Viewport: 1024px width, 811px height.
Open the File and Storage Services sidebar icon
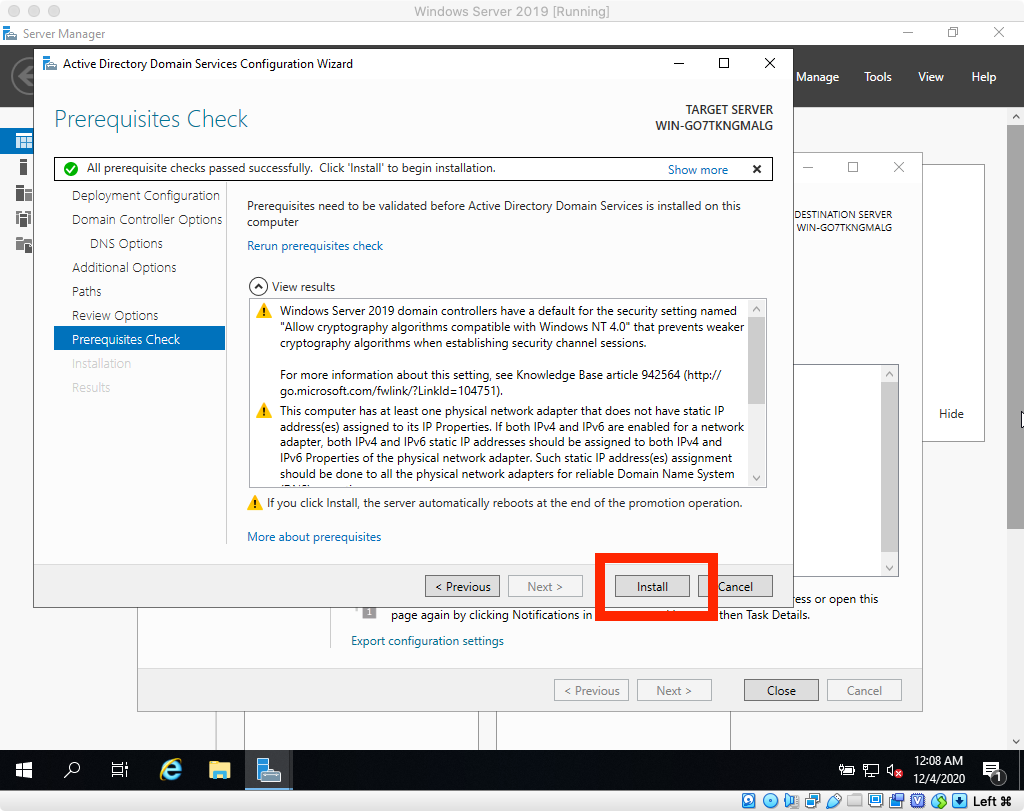24,245
